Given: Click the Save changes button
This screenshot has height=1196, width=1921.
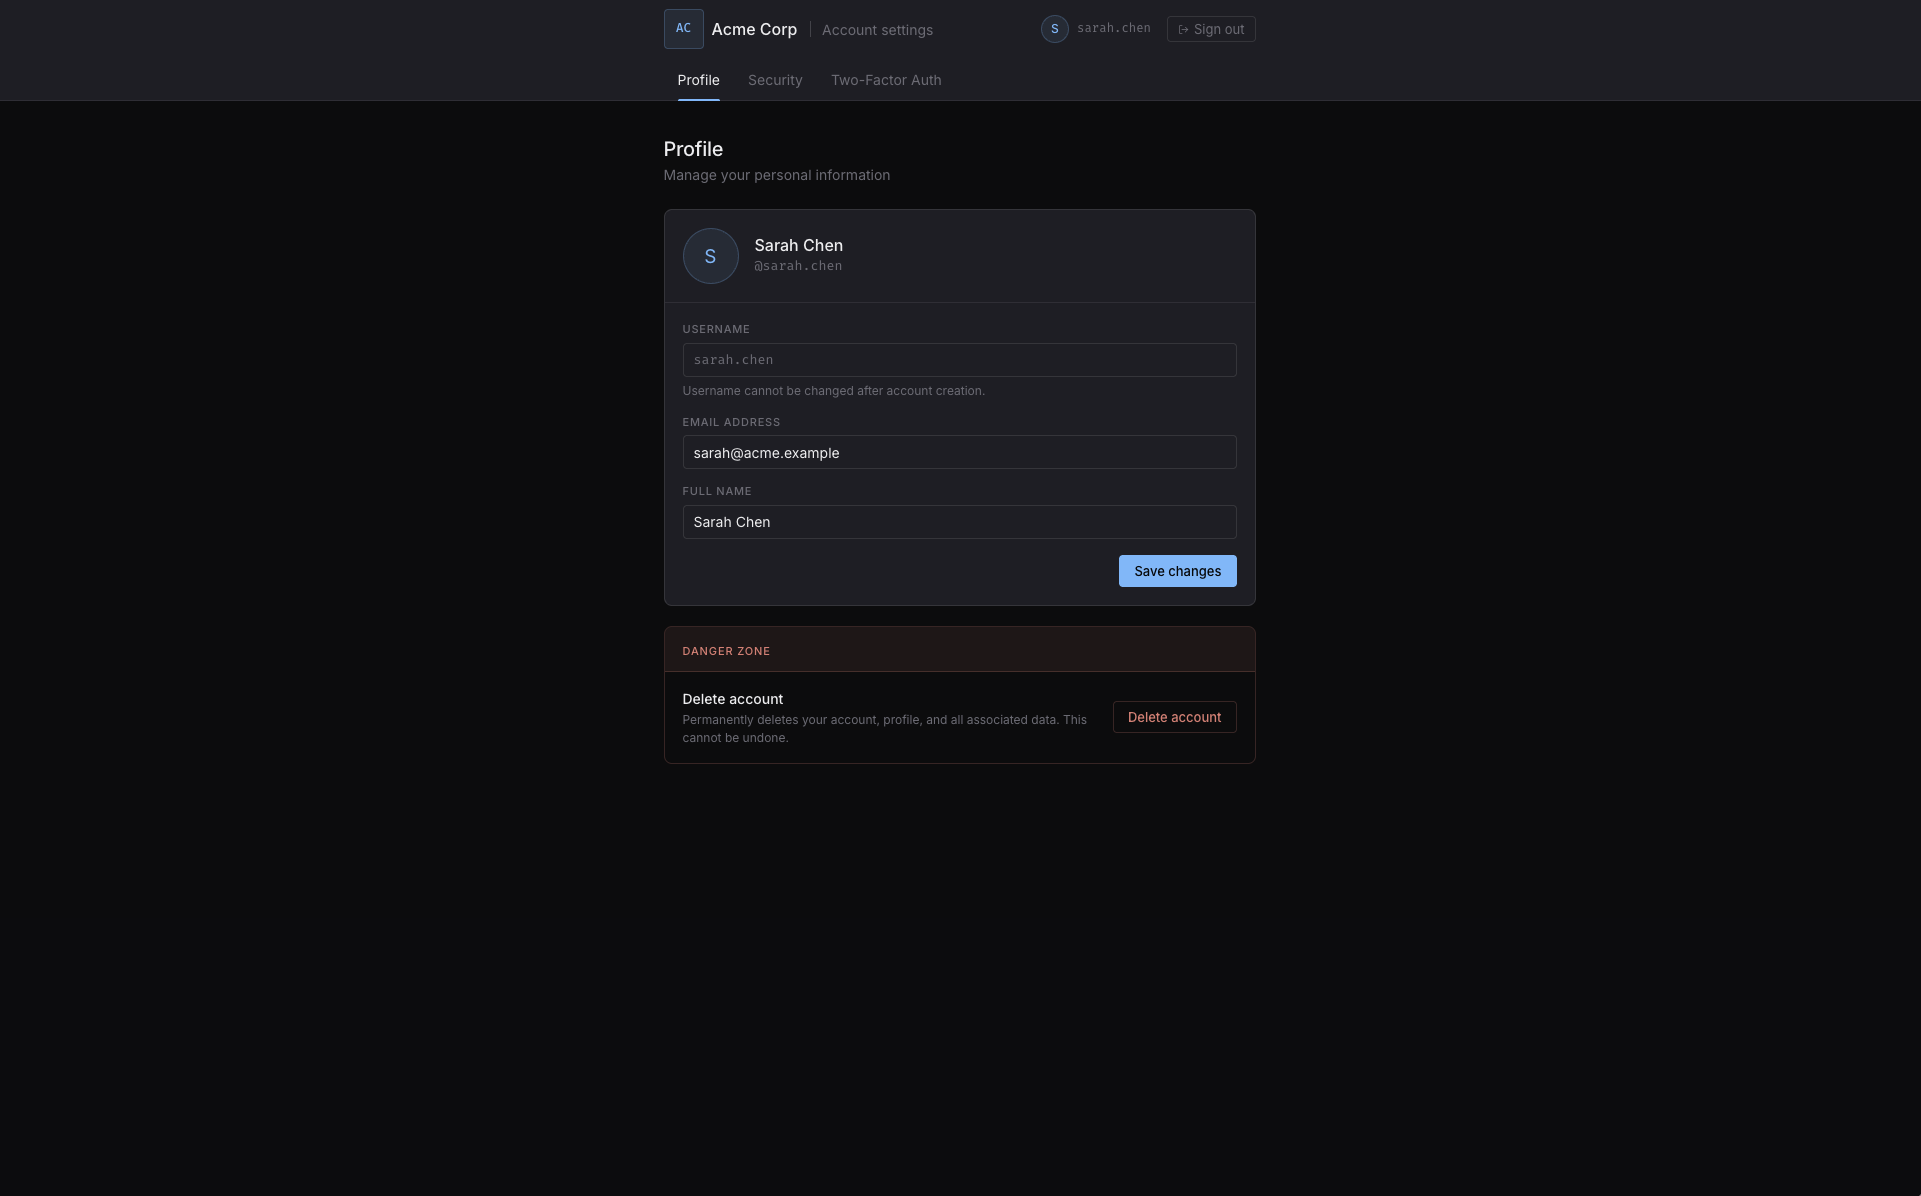Looking at the screenshot, I should [x=1177, y=571].
